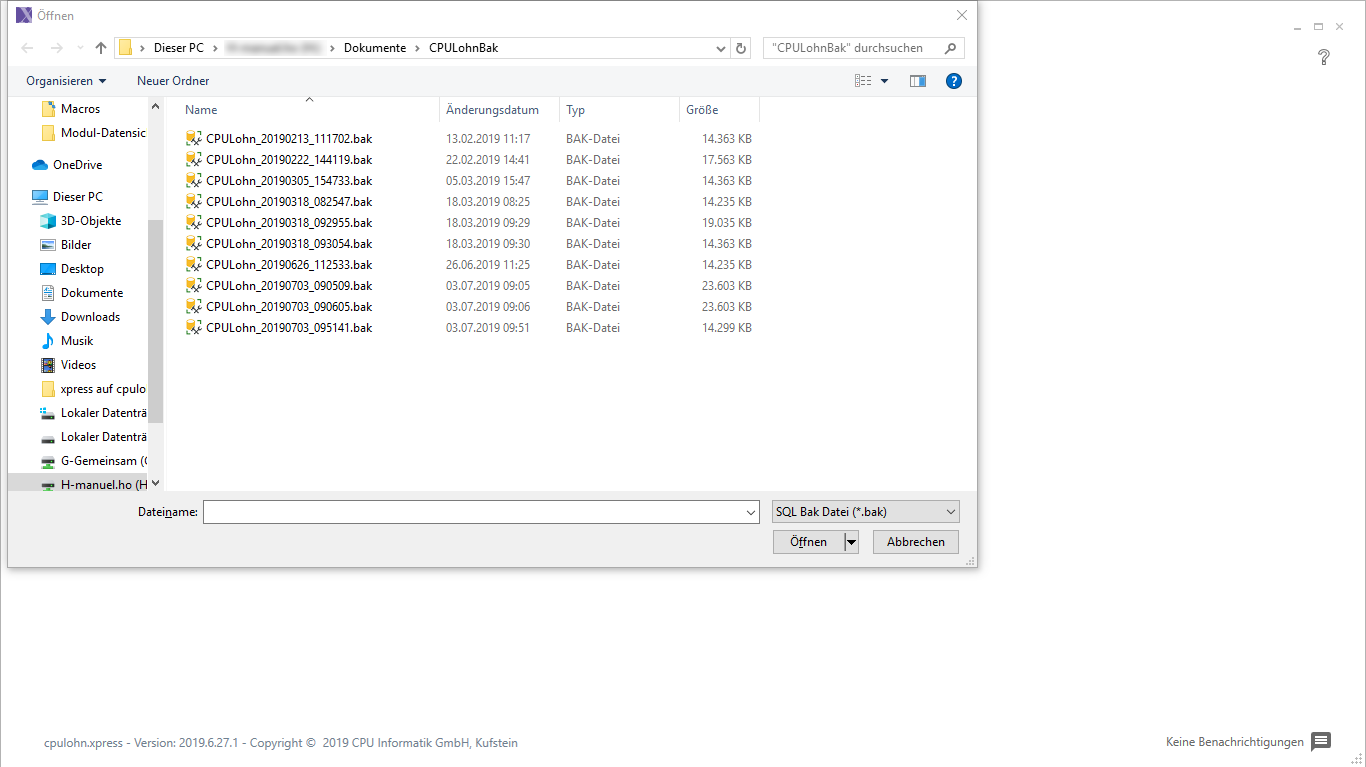1366x767 pixels.
Task: Open the Öffnen button split arrow
Action: pyautogui.click(x=851, y=542)
